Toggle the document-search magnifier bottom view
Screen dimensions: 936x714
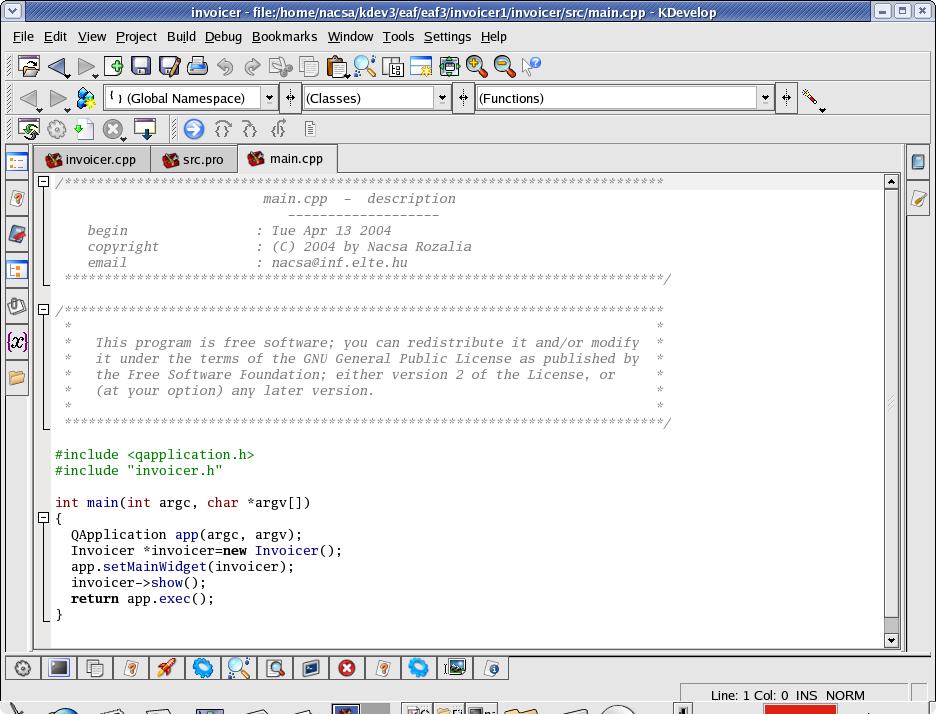(x=275, y=667)
